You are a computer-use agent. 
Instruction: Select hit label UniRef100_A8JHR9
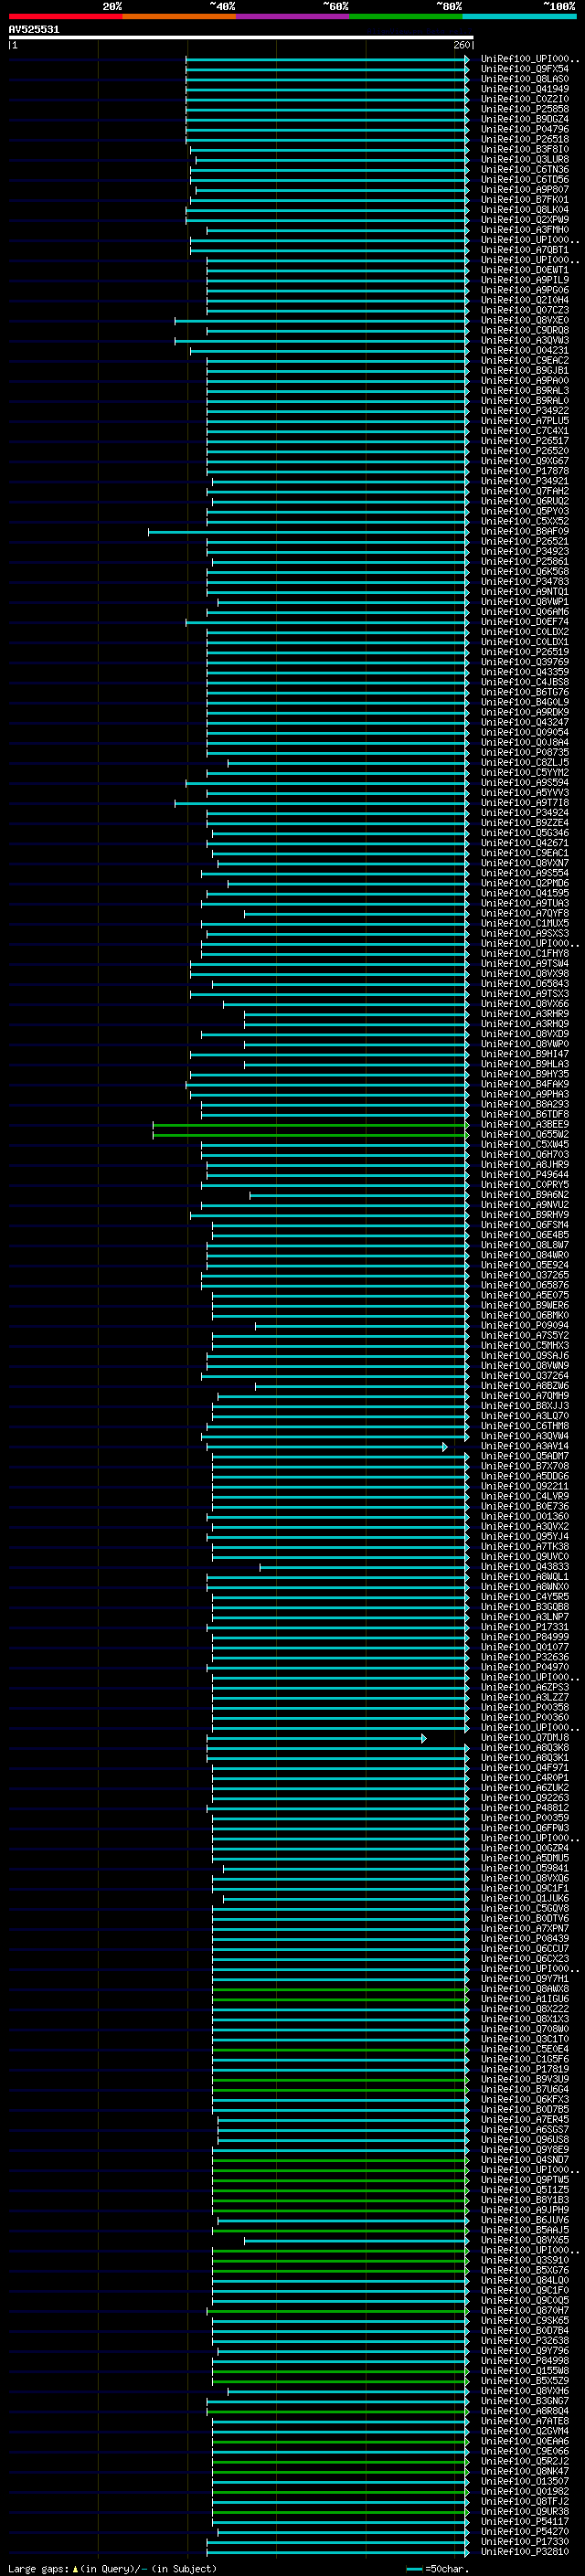tap(525, 1164)
